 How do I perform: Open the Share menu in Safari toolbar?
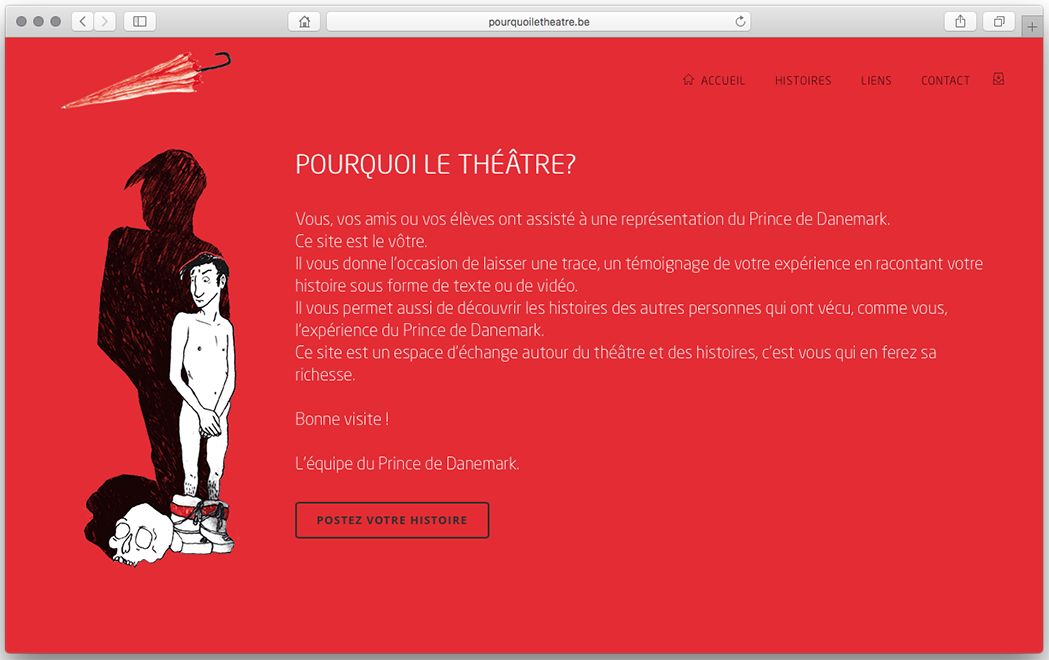click(960, 21)
